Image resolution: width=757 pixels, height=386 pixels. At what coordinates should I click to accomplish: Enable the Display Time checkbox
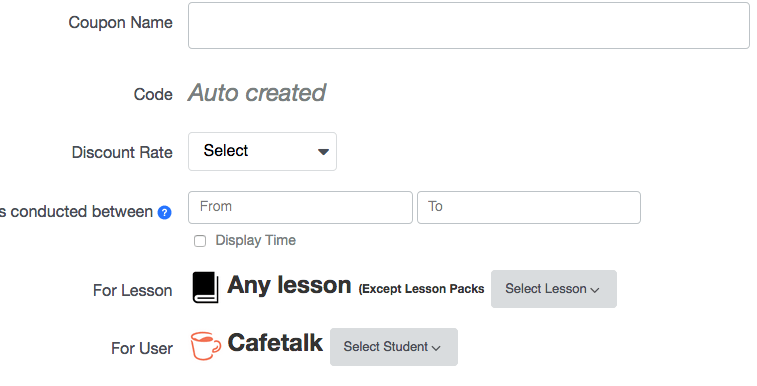pyautogui.click(x=200, y=241)
